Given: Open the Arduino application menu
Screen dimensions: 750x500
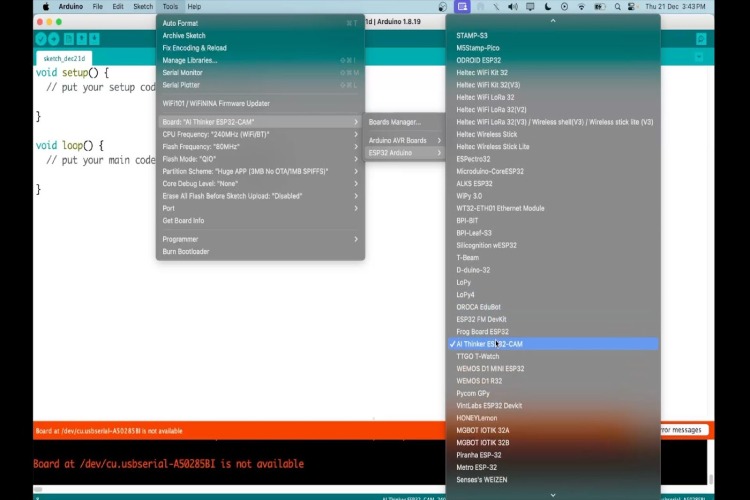Looking at the screenshot, I should click(x=70, y=7).
